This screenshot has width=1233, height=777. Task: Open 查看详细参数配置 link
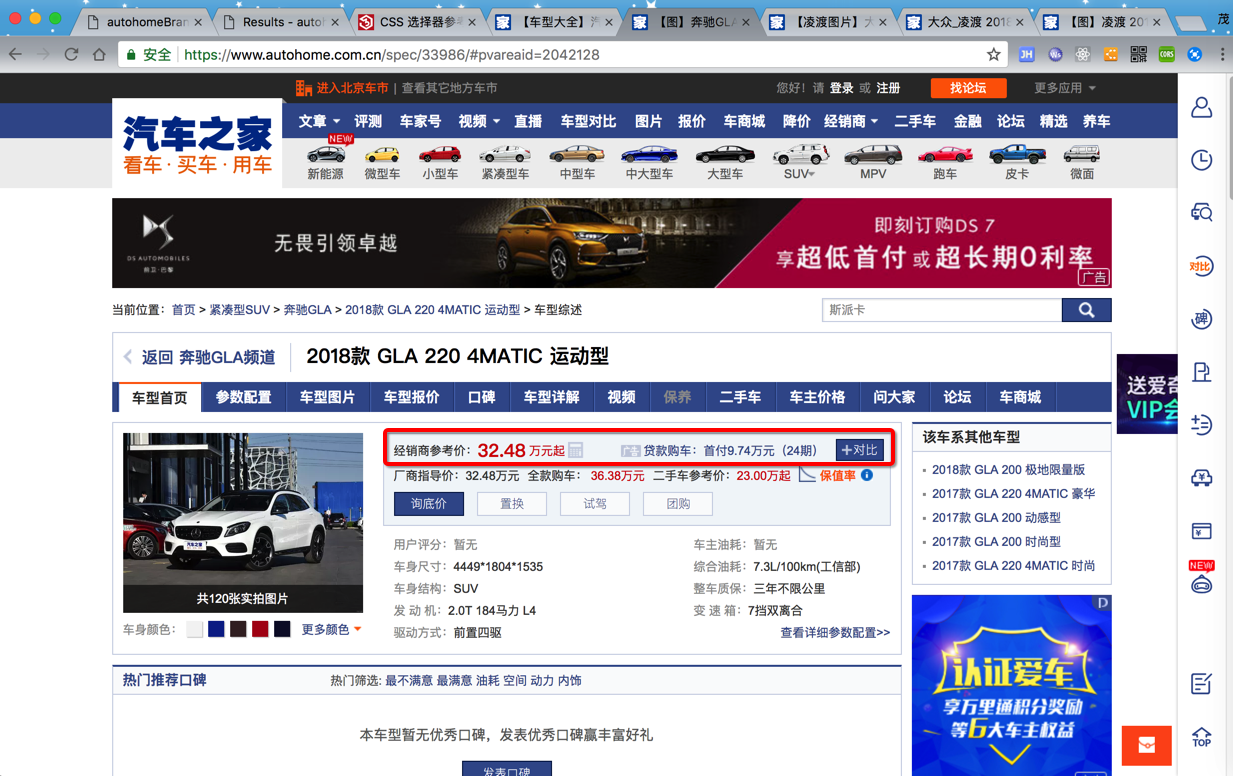click(x=835, y=632)
